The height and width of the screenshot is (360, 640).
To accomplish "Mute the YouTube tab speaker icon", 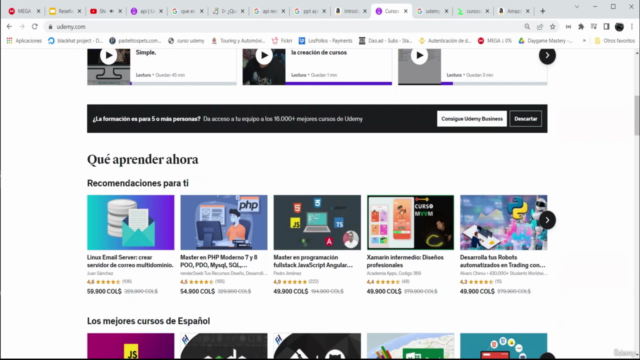I will coord(111,11).
